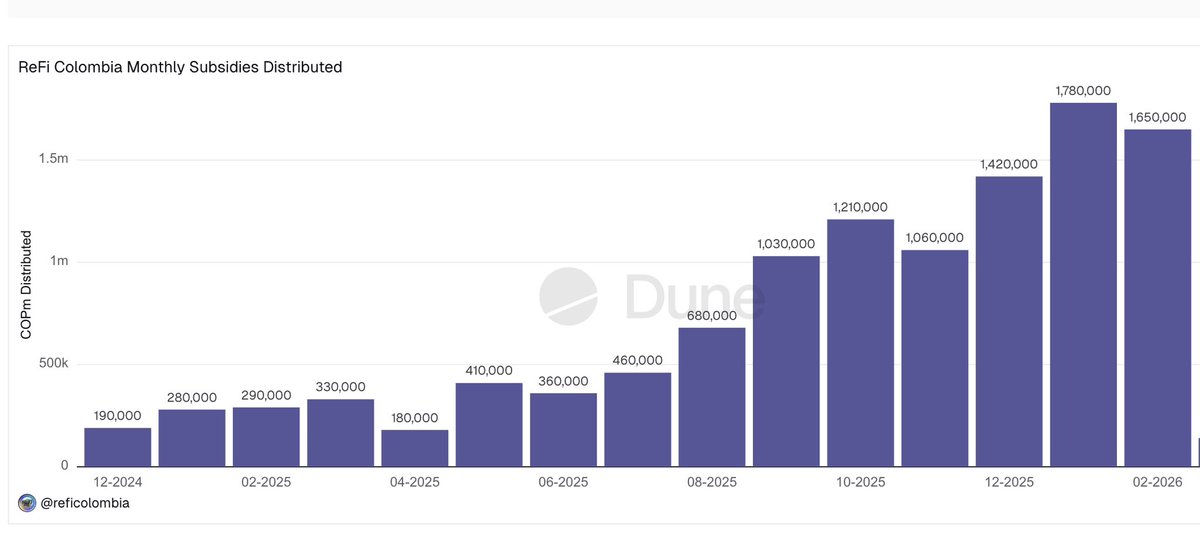This screenshot has height=538, width=1200.
Task: Click the 1,210,000 value label
Action: pos(861,206)
